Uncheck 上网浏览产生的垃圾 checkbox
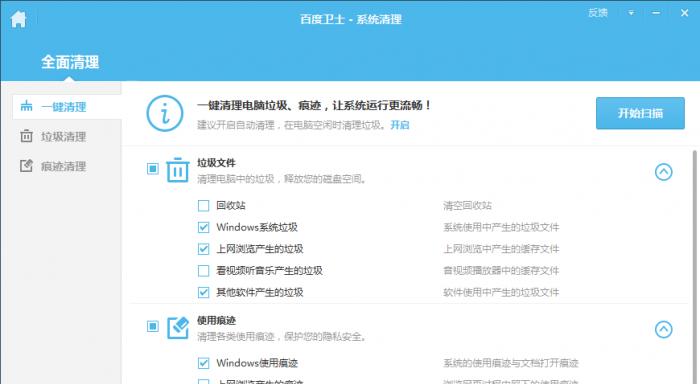Screen dimensions: 700x384 tap(203, 249)
